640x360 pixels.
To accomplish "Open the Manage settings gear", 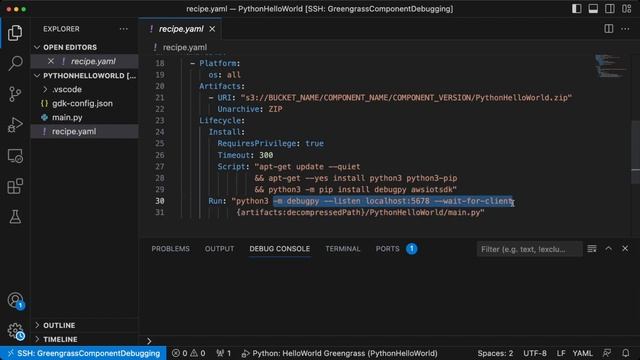I will (15, 331).
